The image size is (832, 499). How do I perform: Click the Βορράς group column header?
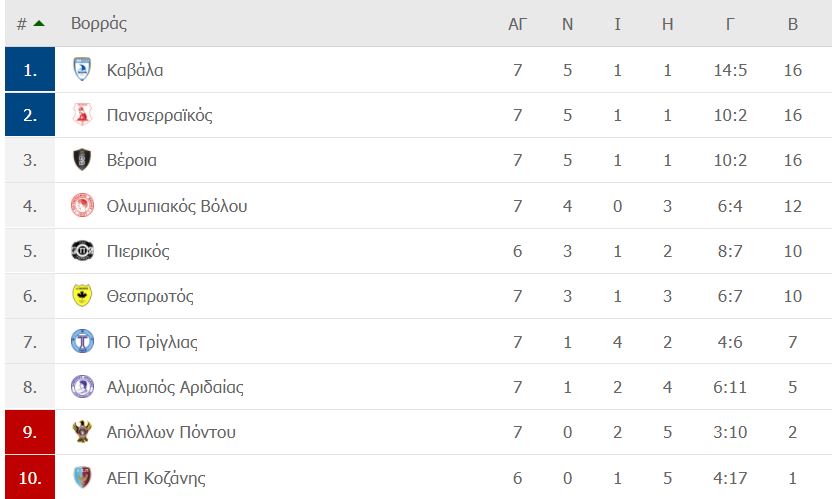point(99,24)
